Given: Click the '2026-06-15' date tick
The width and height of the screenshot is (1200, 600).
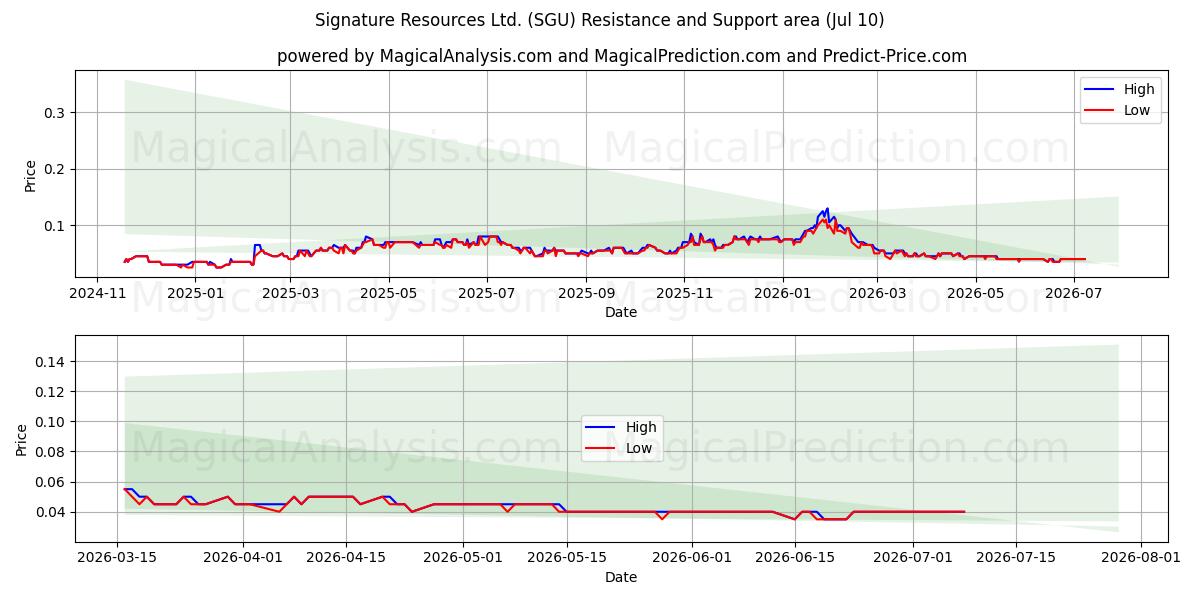Looking at the screenshot, I should (x=797, y=558).
